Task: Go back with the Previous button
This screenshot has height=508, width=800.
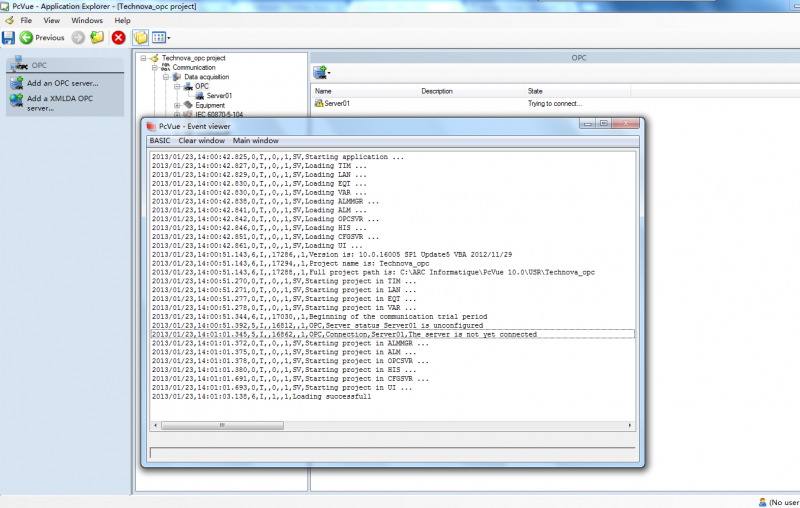Action: click(x=42, y=38)
